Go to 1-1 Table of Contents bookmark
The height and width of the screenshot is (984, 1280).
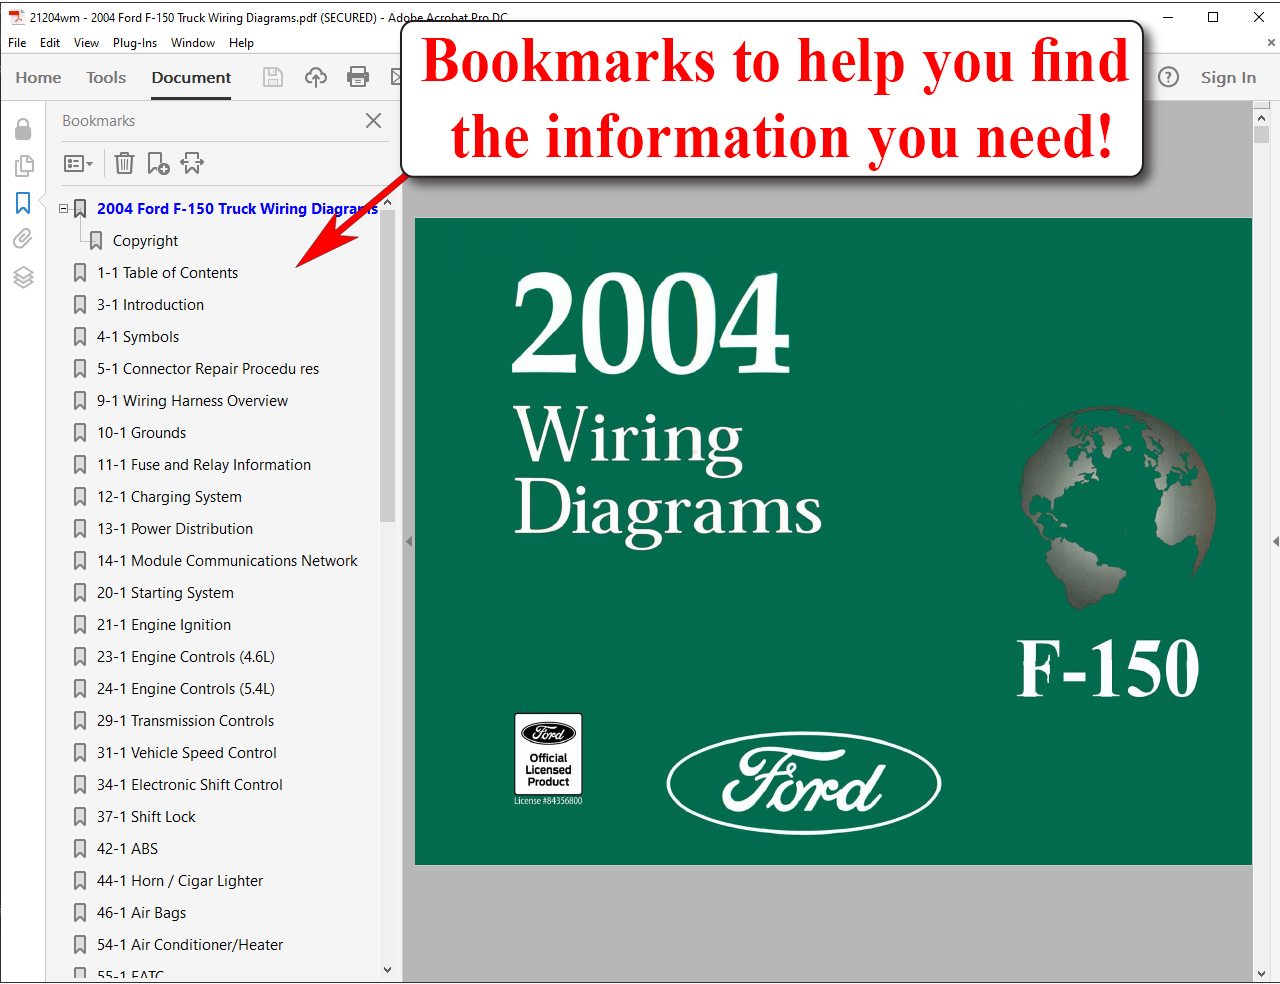coord(167,273)
